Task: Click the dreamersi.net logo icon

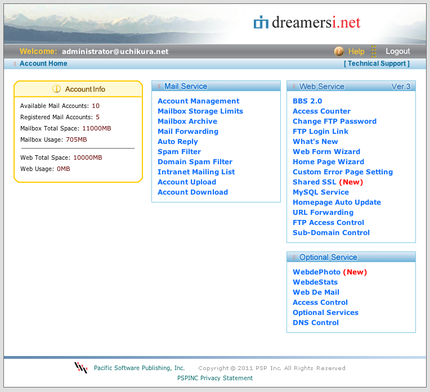Action: pyautogui.click(x=261, y=22)
